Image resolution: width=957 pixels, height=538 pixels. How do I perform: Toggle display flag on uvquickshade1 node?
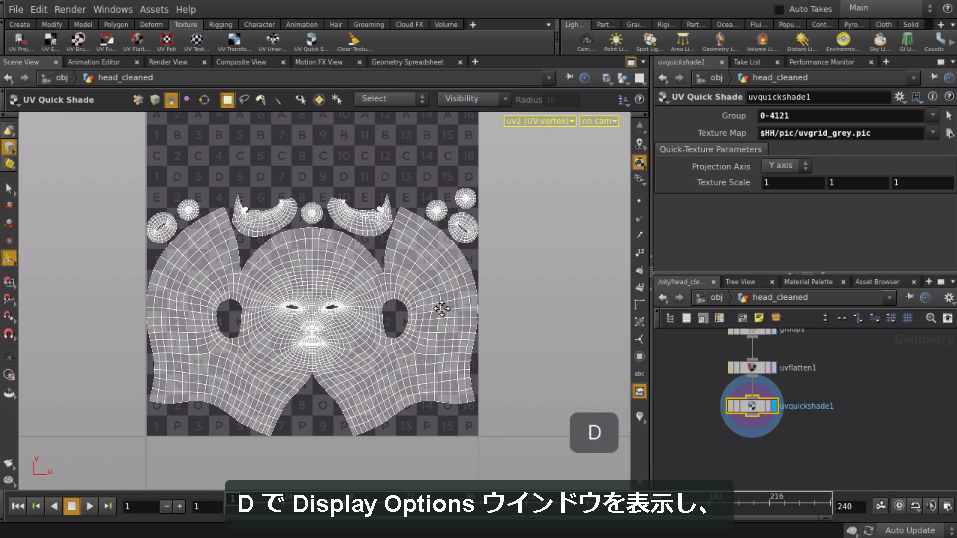click(774, 405)
